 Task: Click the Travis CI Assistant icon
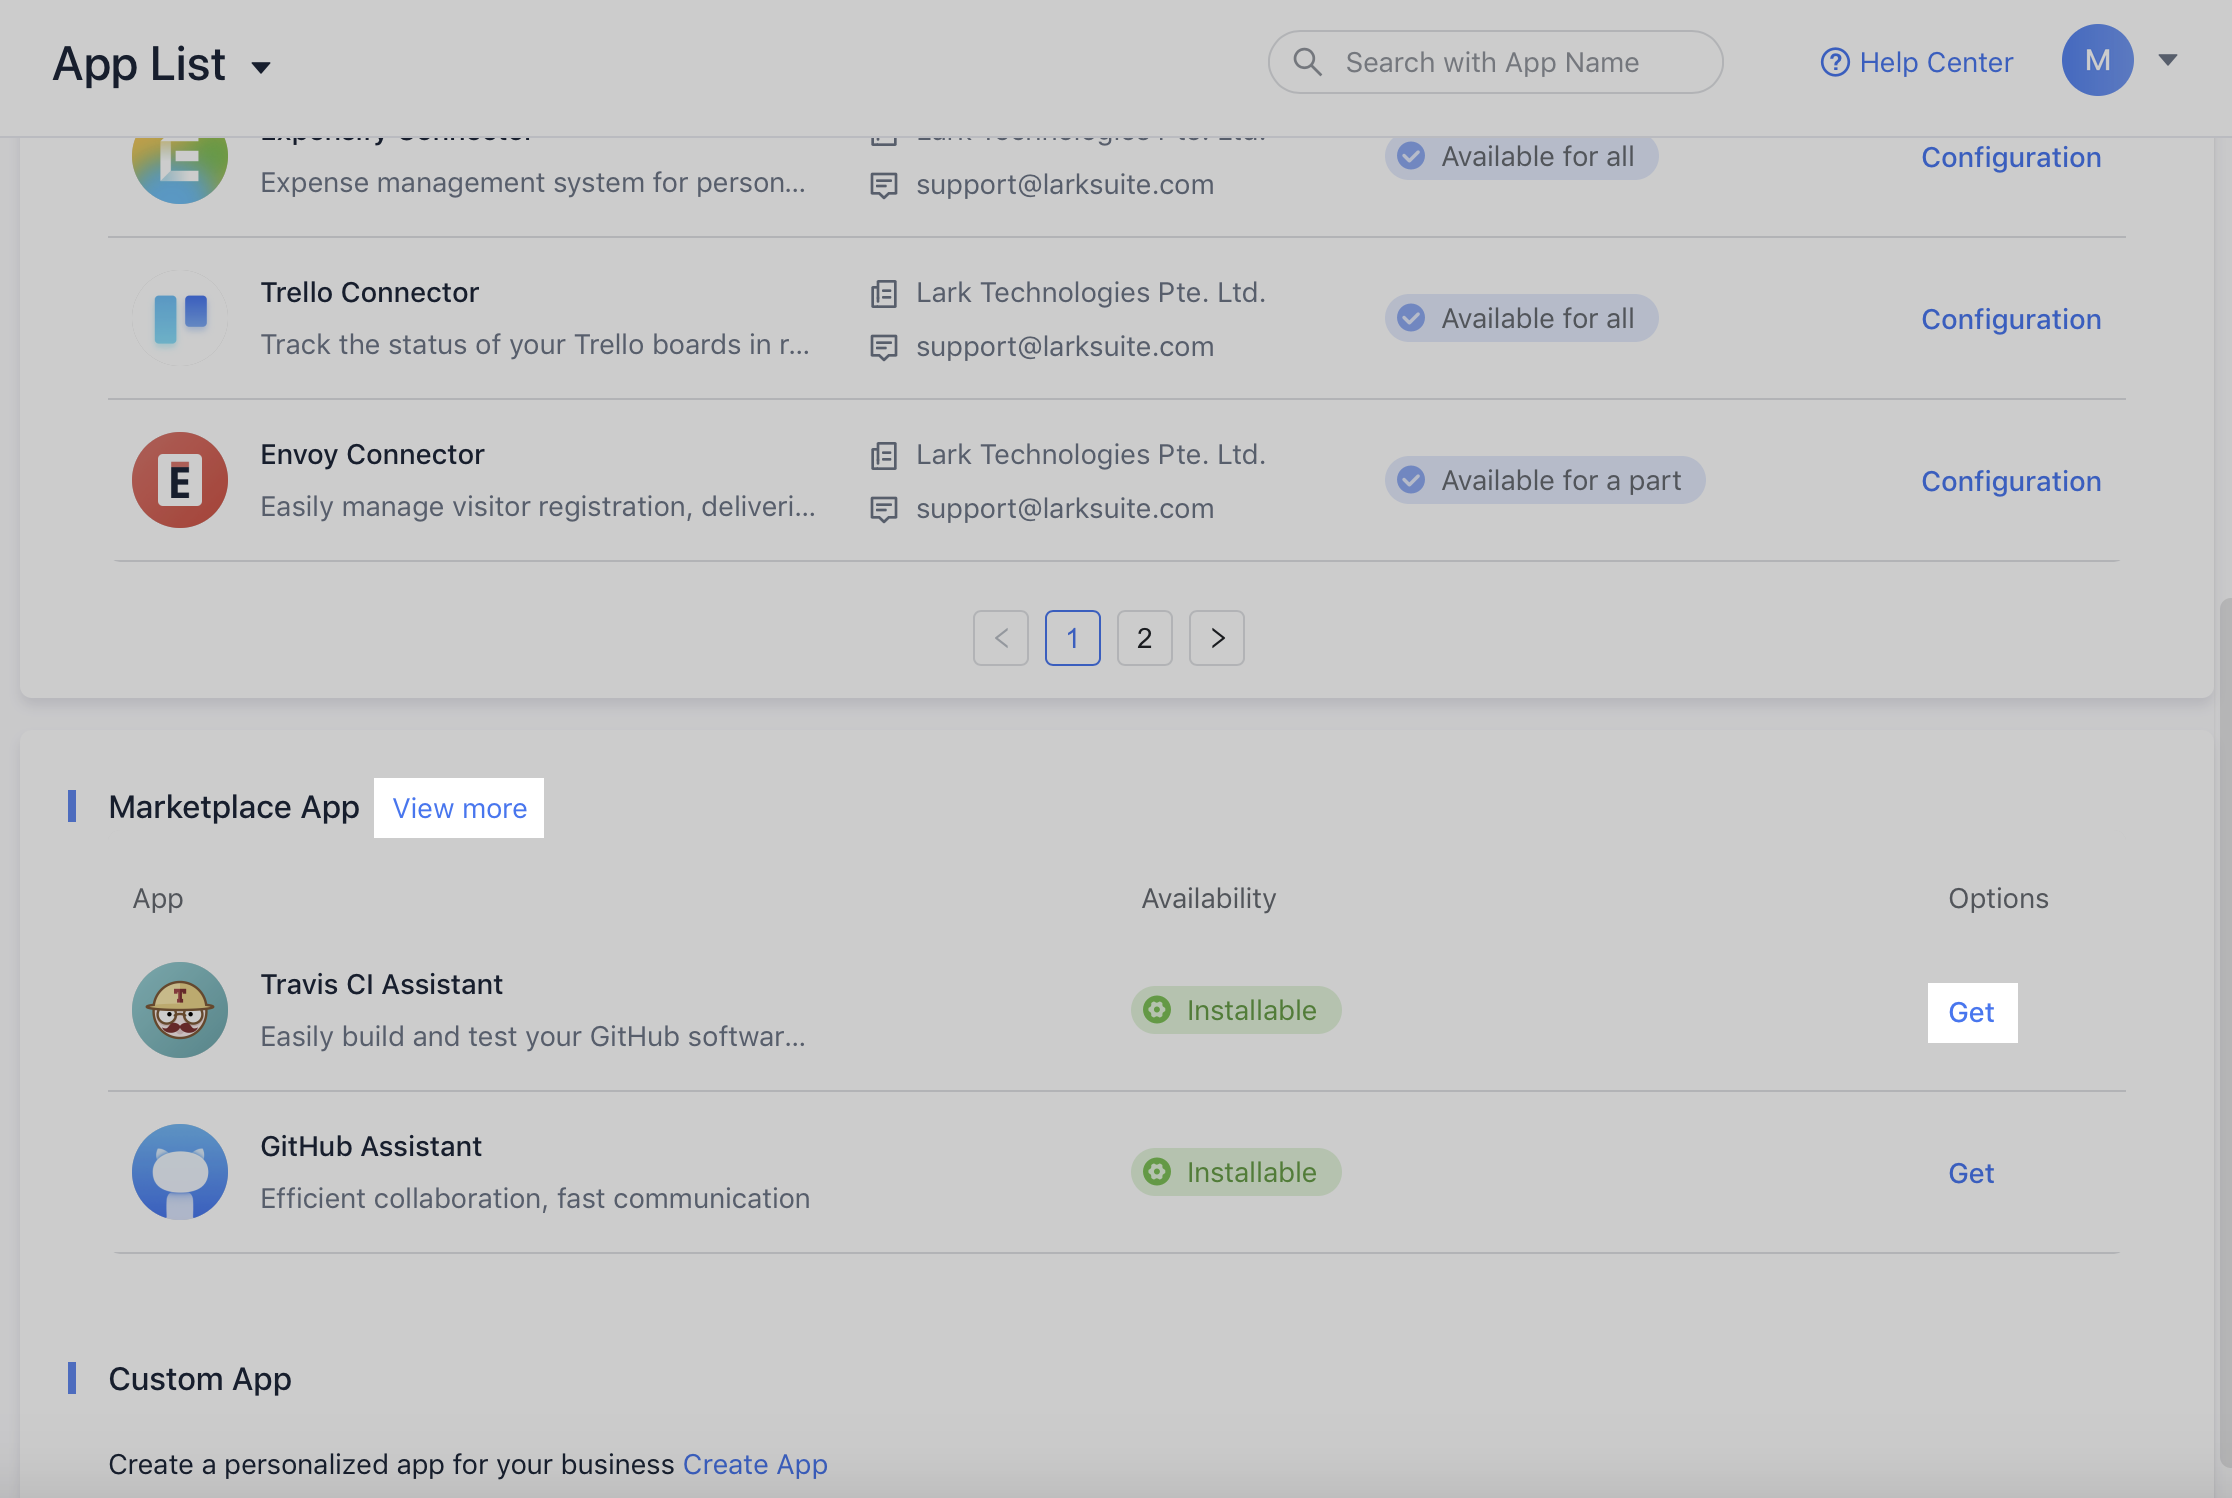(180, 1010)
